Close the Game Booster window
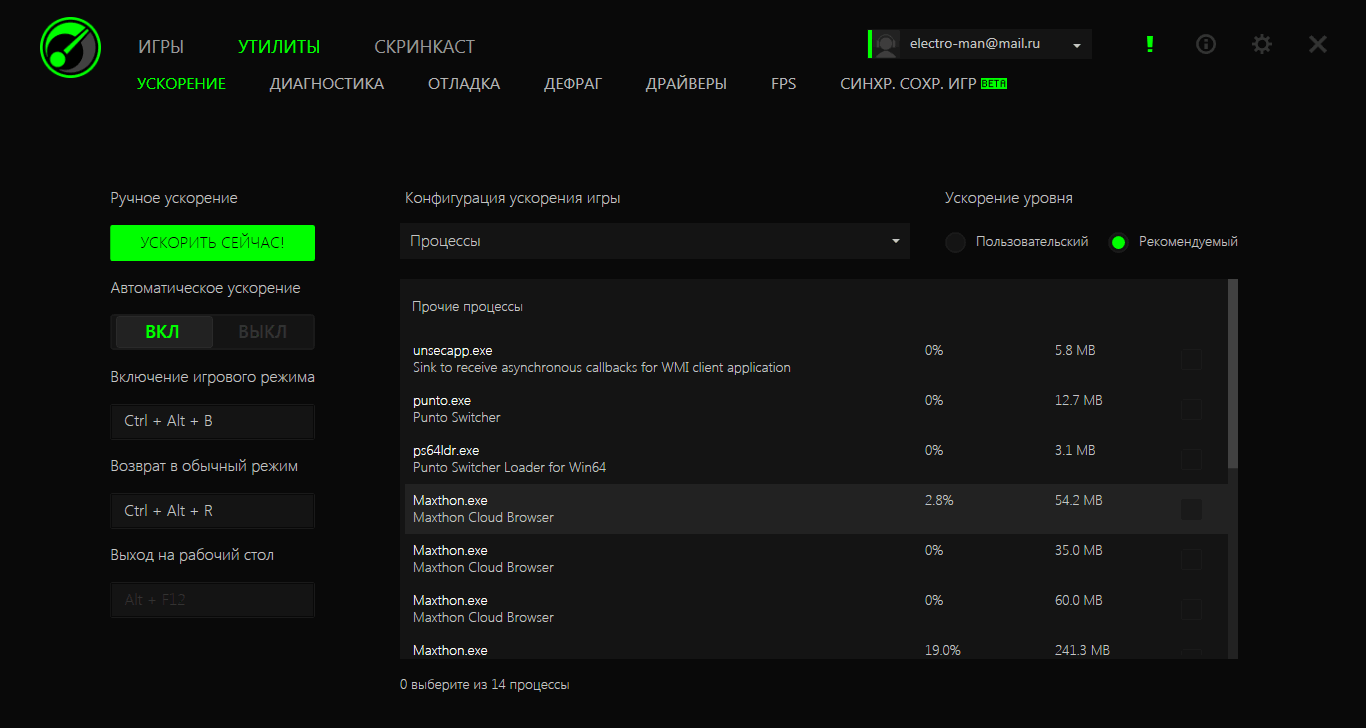 [x=1318, y=44]
